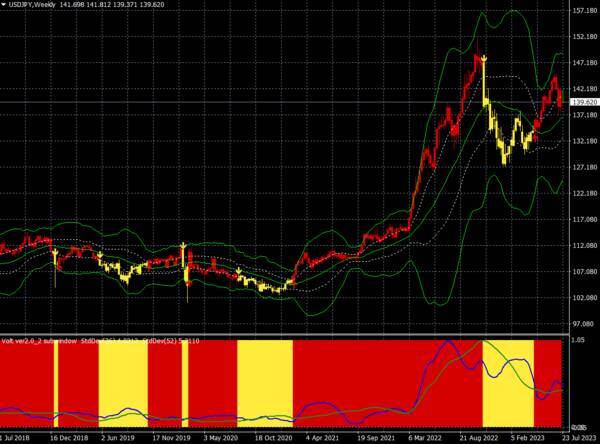Image resolution: width=600 pixels, height=444 pixels.
Task: Click the USDJPY,Weekly chart title
Action: (32, 5)
